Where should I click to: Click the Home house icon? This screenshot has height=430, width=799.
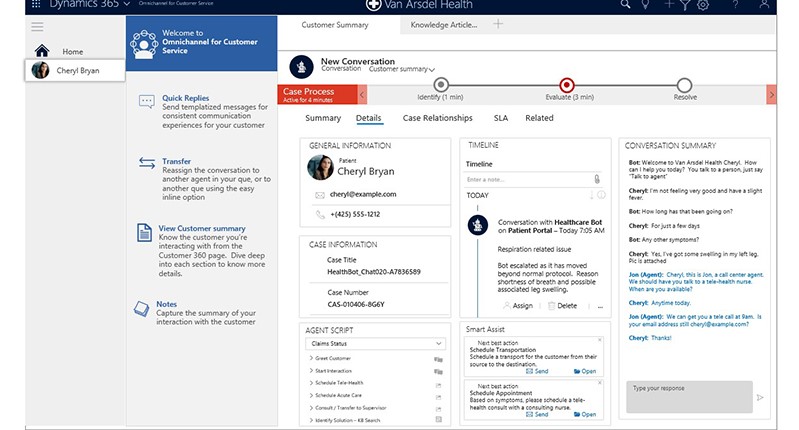[42, 51]
